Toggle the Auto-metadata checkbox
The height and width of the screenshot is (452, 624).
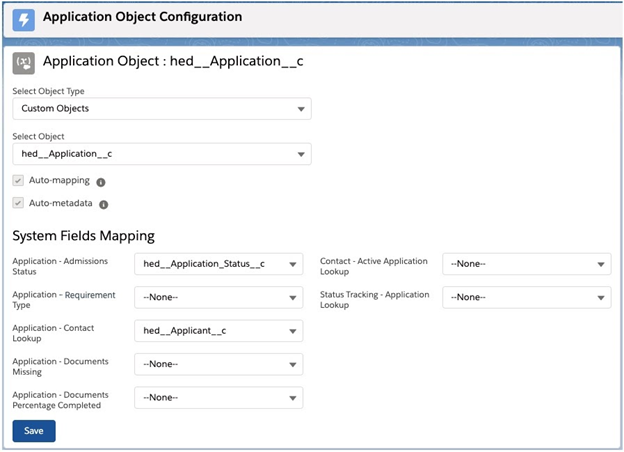click(19, 203)
